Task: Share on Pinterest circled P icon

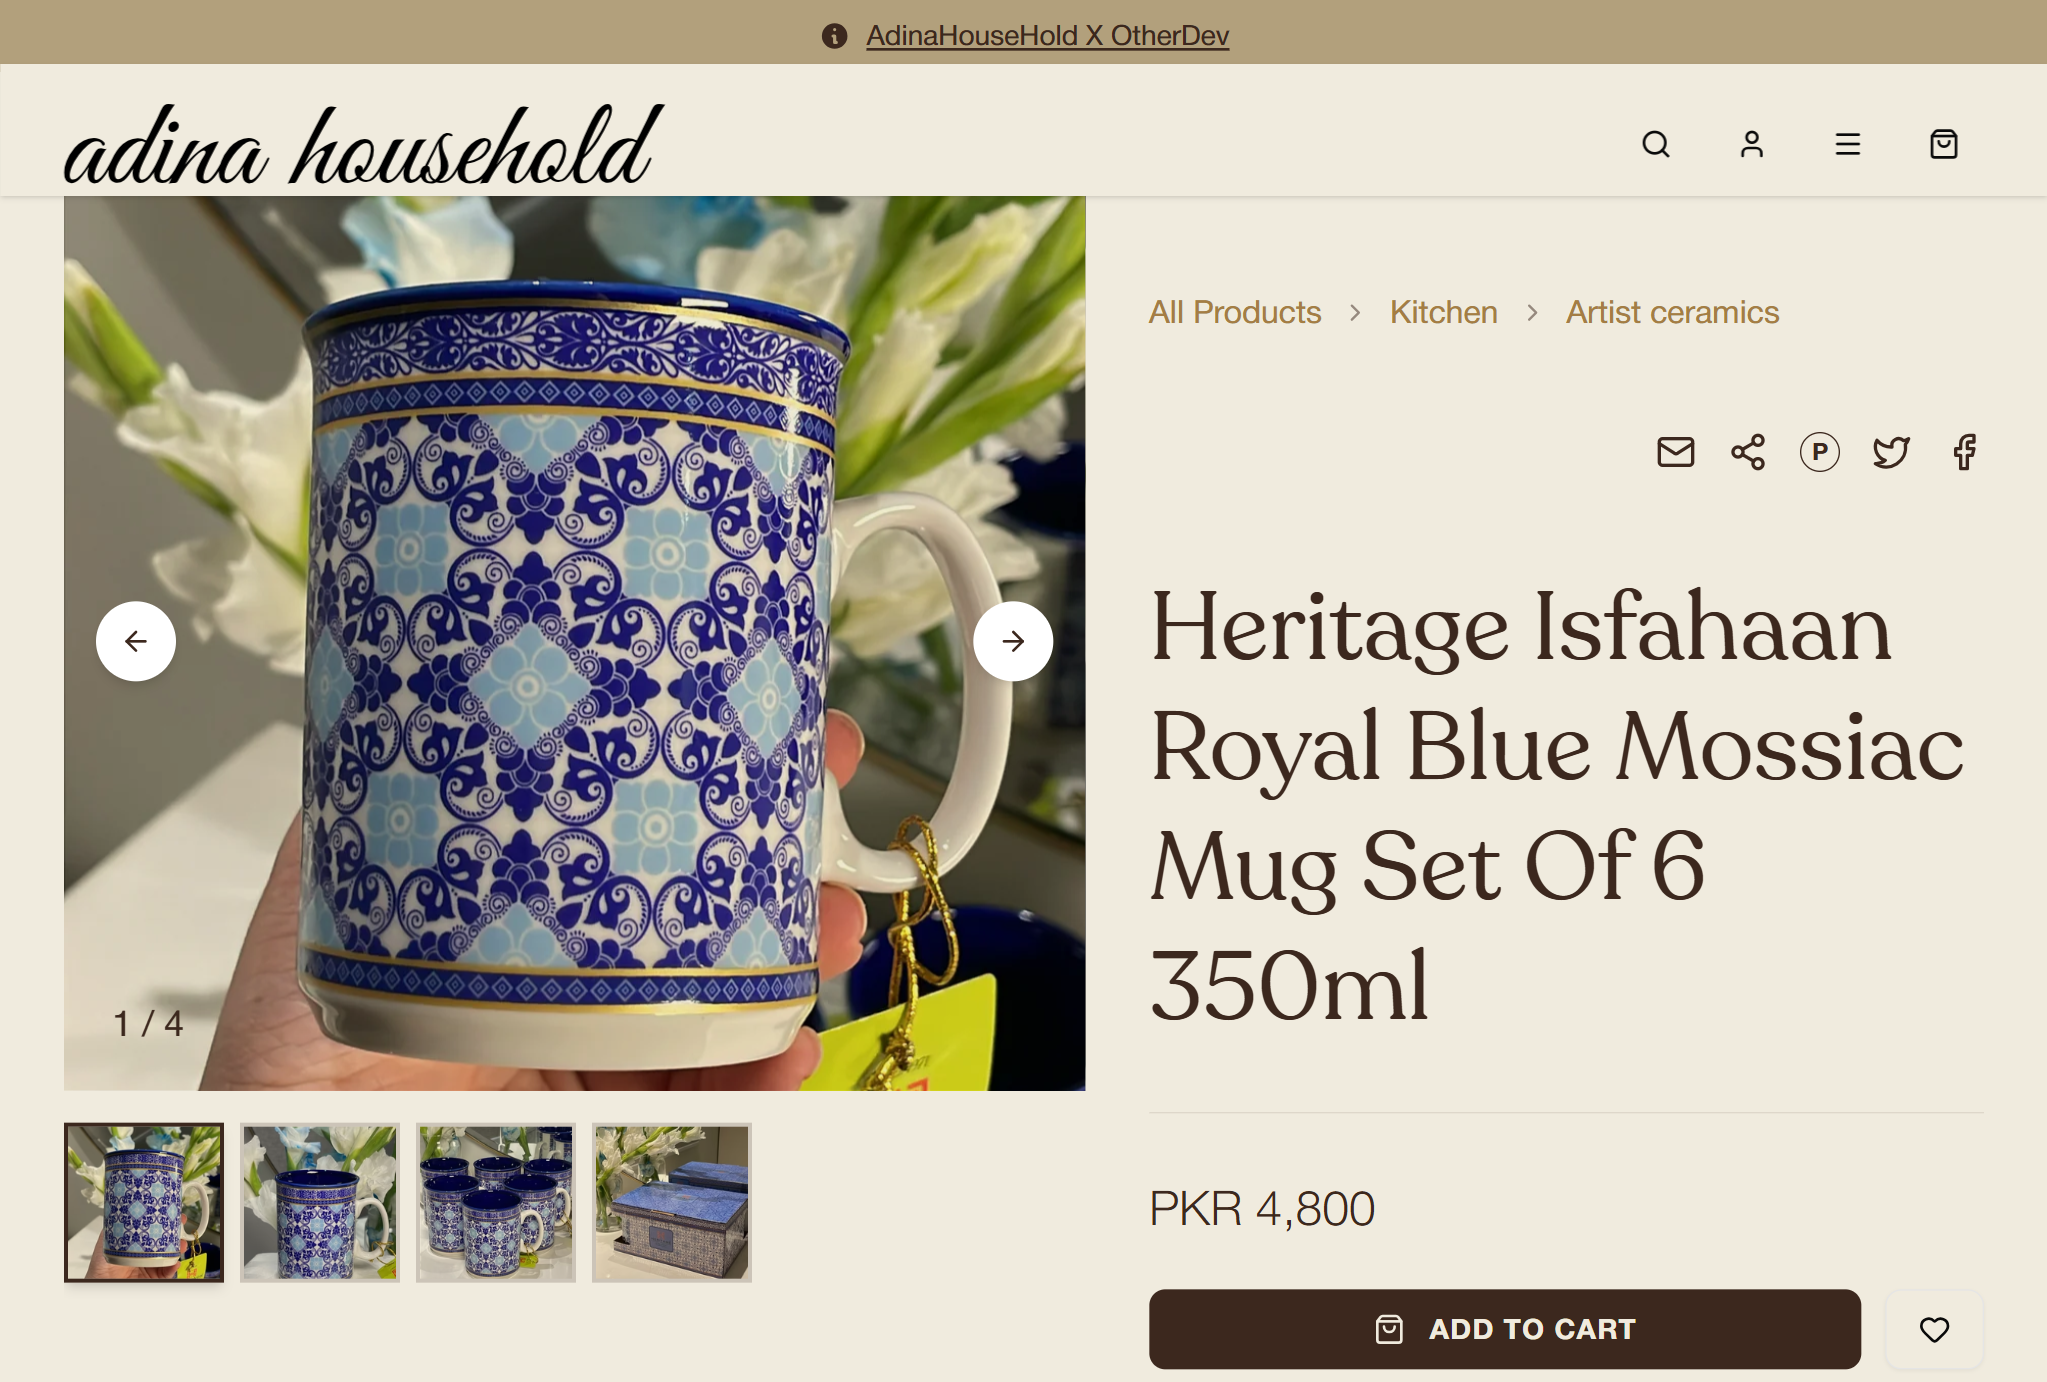Action: click(1819, 452)
